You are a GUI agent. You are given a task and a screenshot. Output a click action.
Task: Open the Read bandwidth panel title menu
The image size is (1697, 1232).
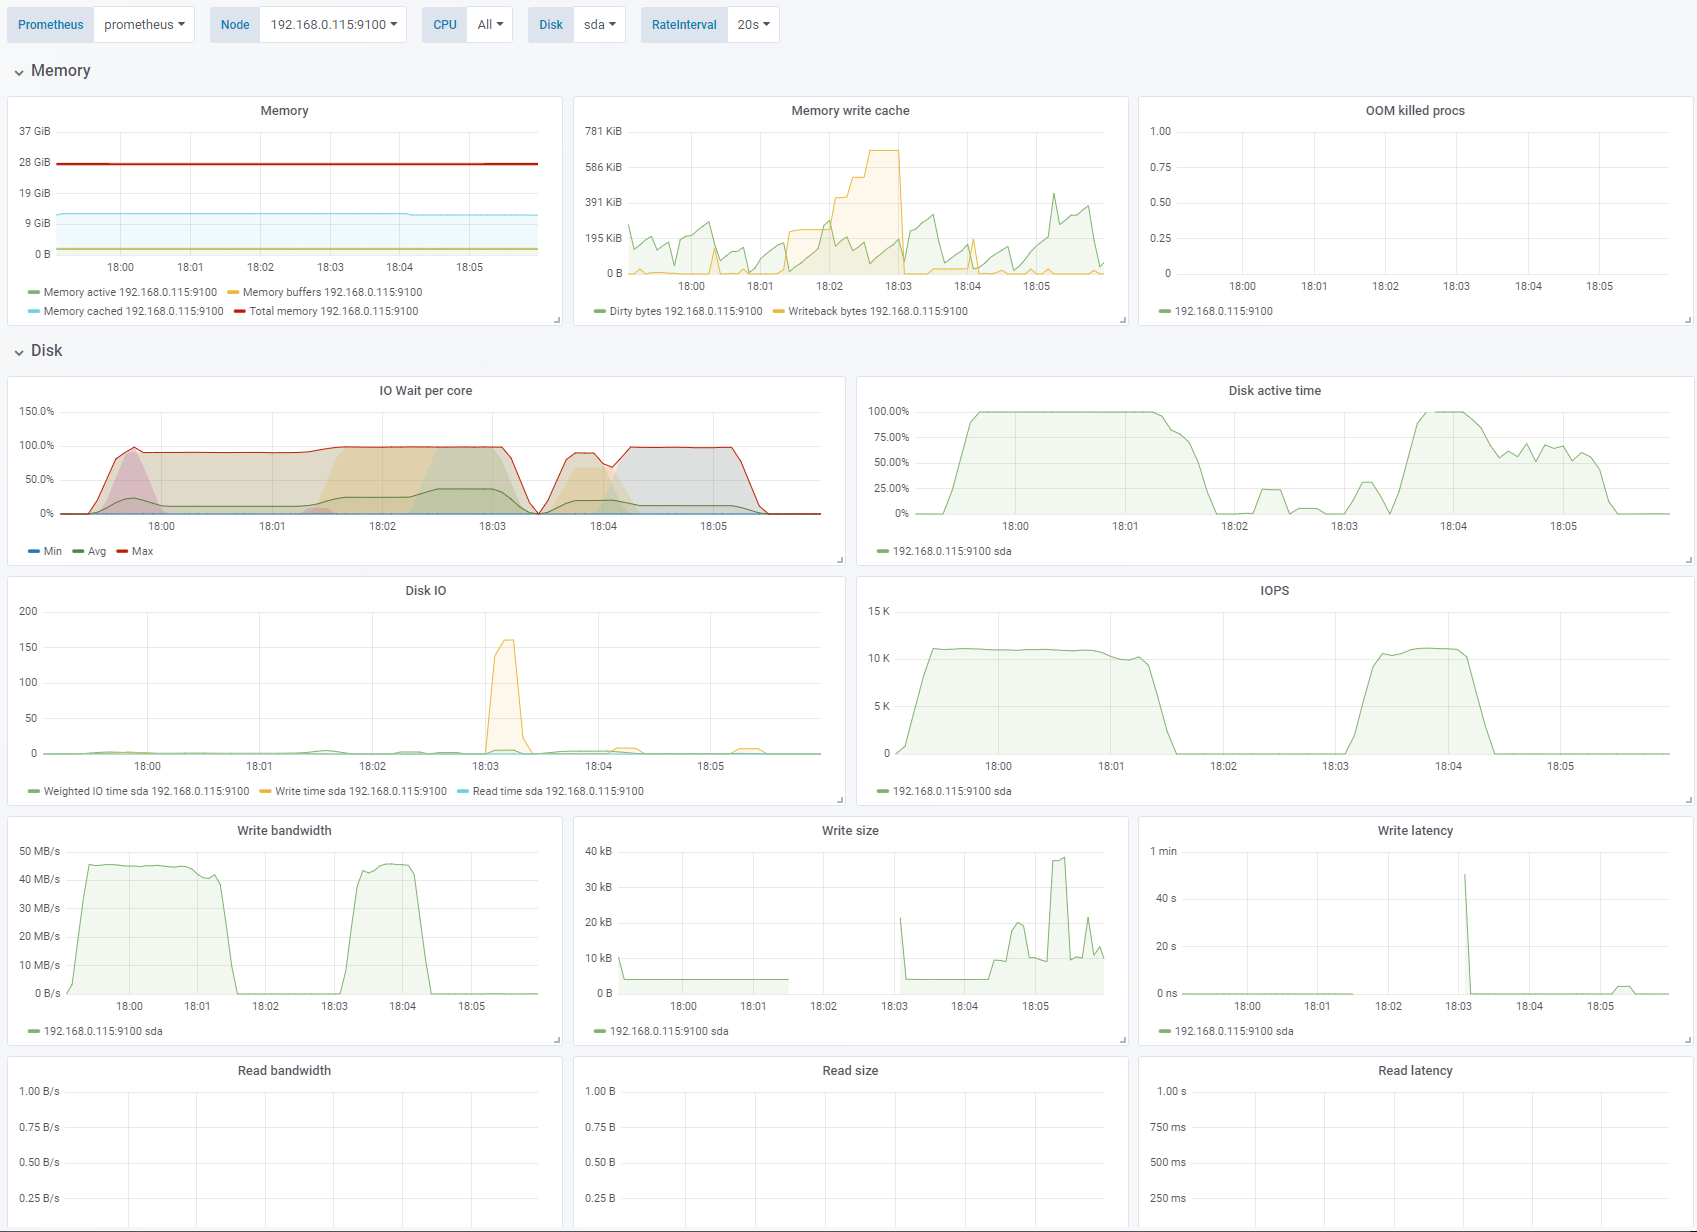(285, 1071)
